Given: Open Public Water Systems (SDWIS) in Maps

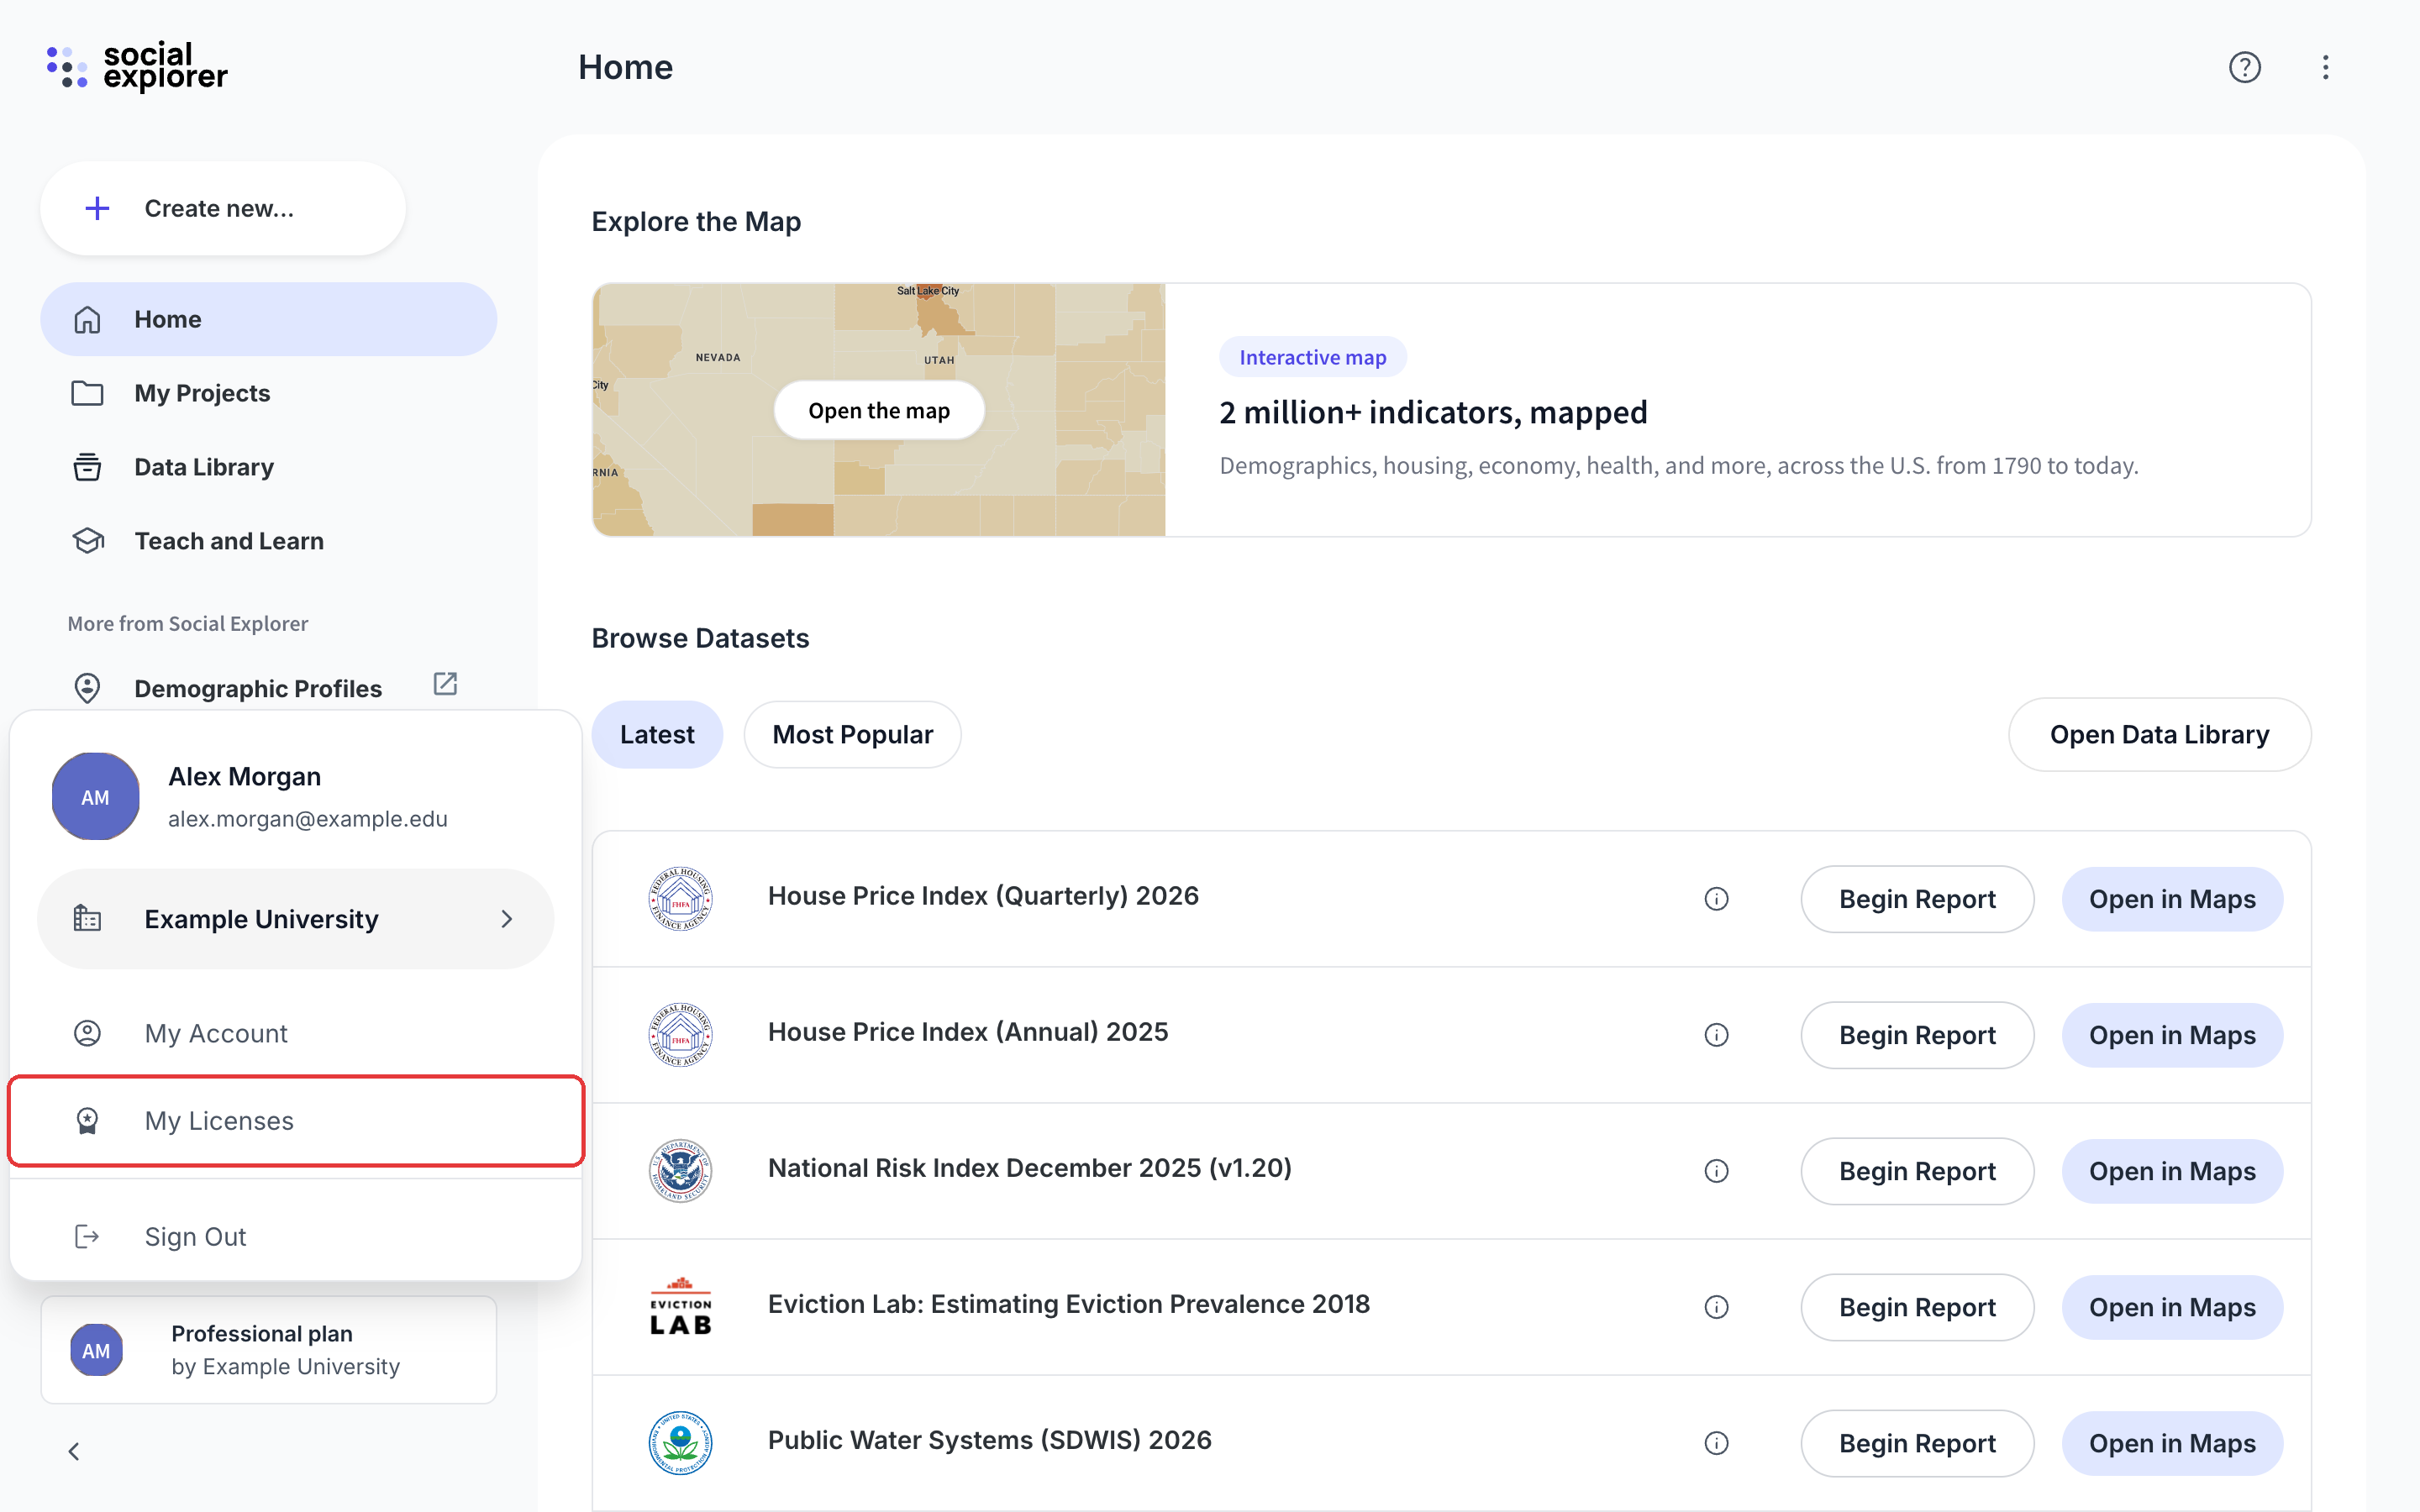Looking at the screenshot, I should point(2172,1443).
